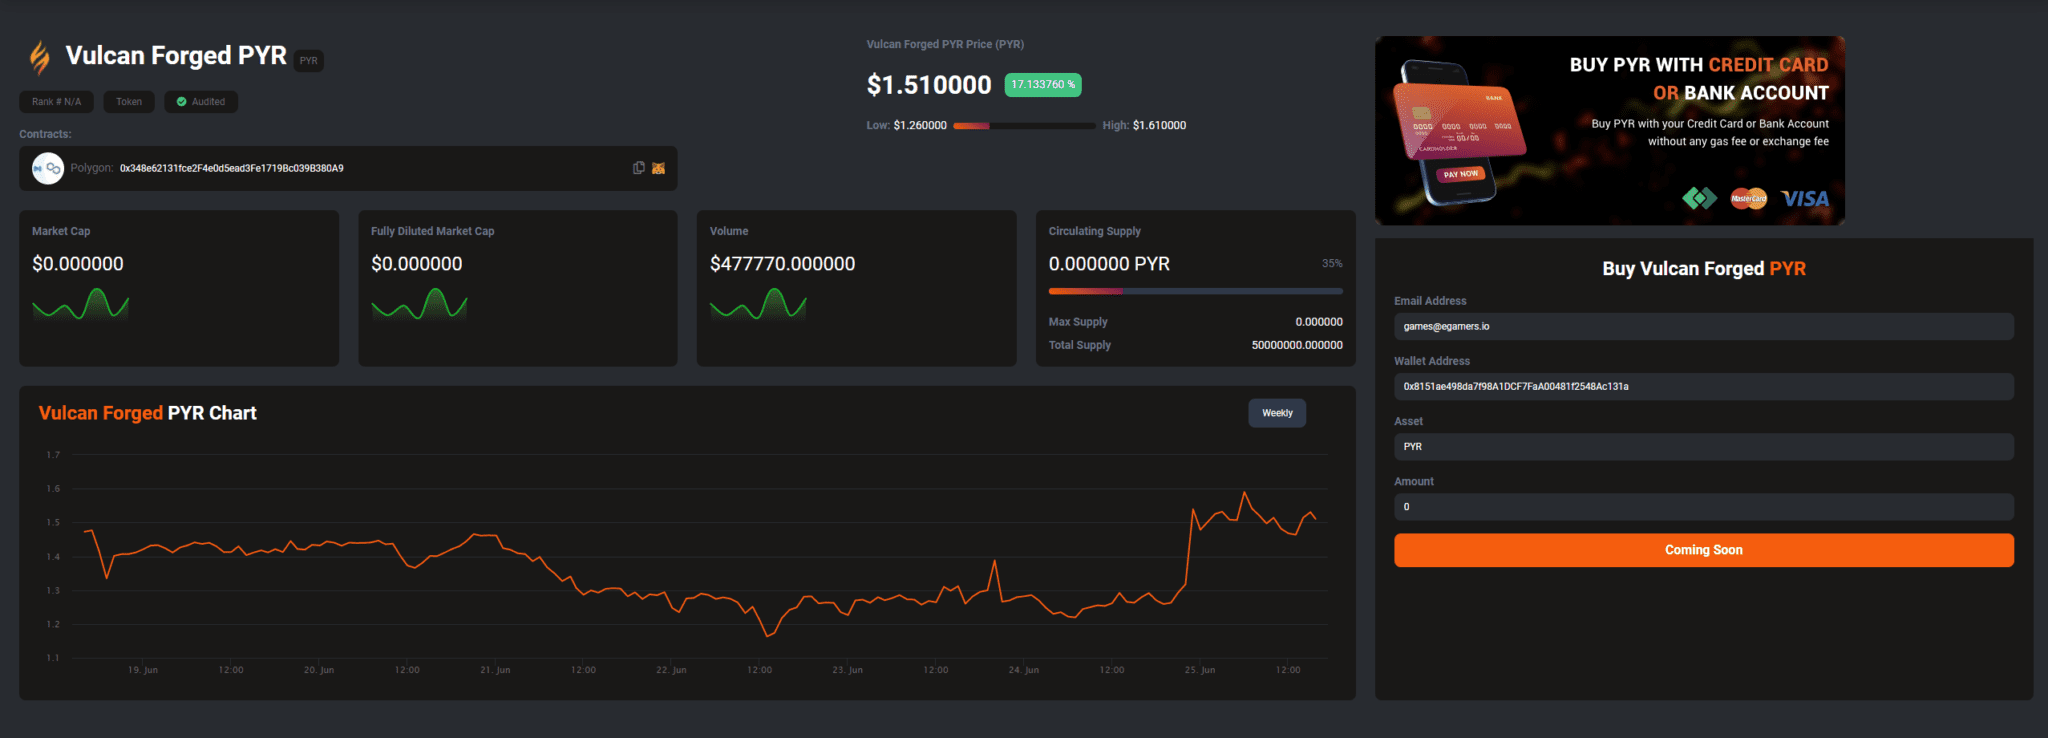This screenshot has width=2048, height=738.
Task: Click the Low $1.260000 label
Action: [906, 126]
